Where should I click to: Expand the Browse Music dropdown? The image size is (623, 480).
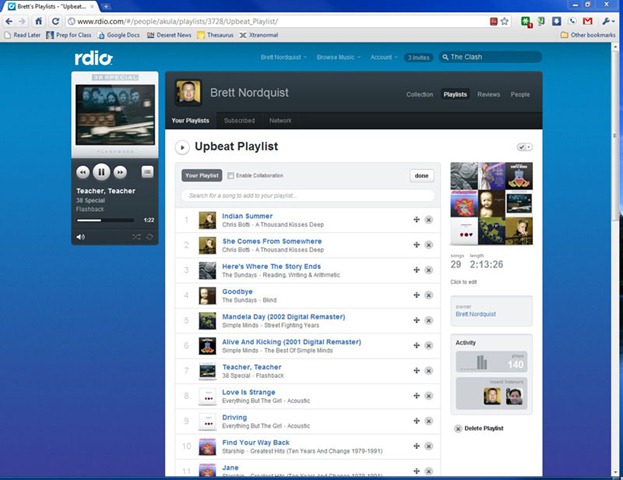(339, 57)
